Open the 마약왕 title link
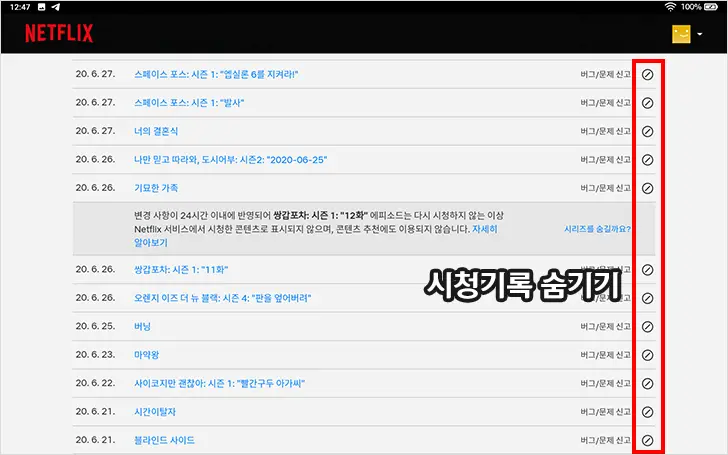Screen dimensions: 728x455 click(147, 355)
